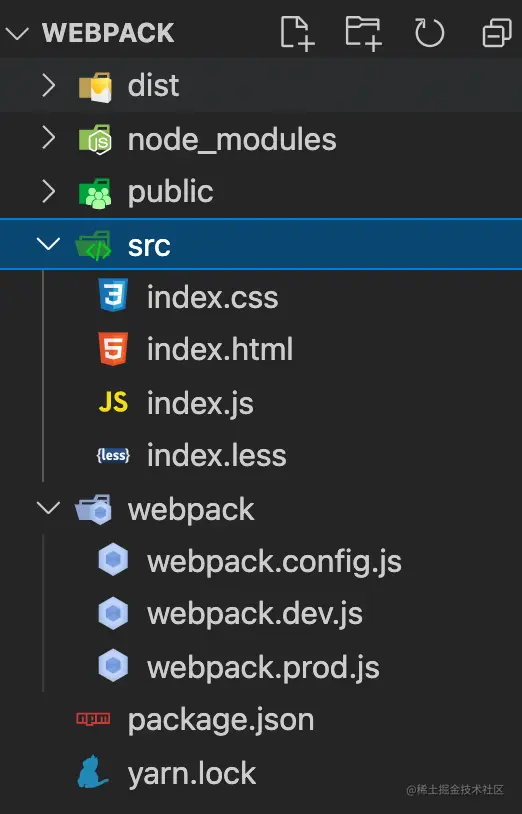Click the npm icon beside package.json
Screen dimensions: 522x814
(x=93, y=718)
